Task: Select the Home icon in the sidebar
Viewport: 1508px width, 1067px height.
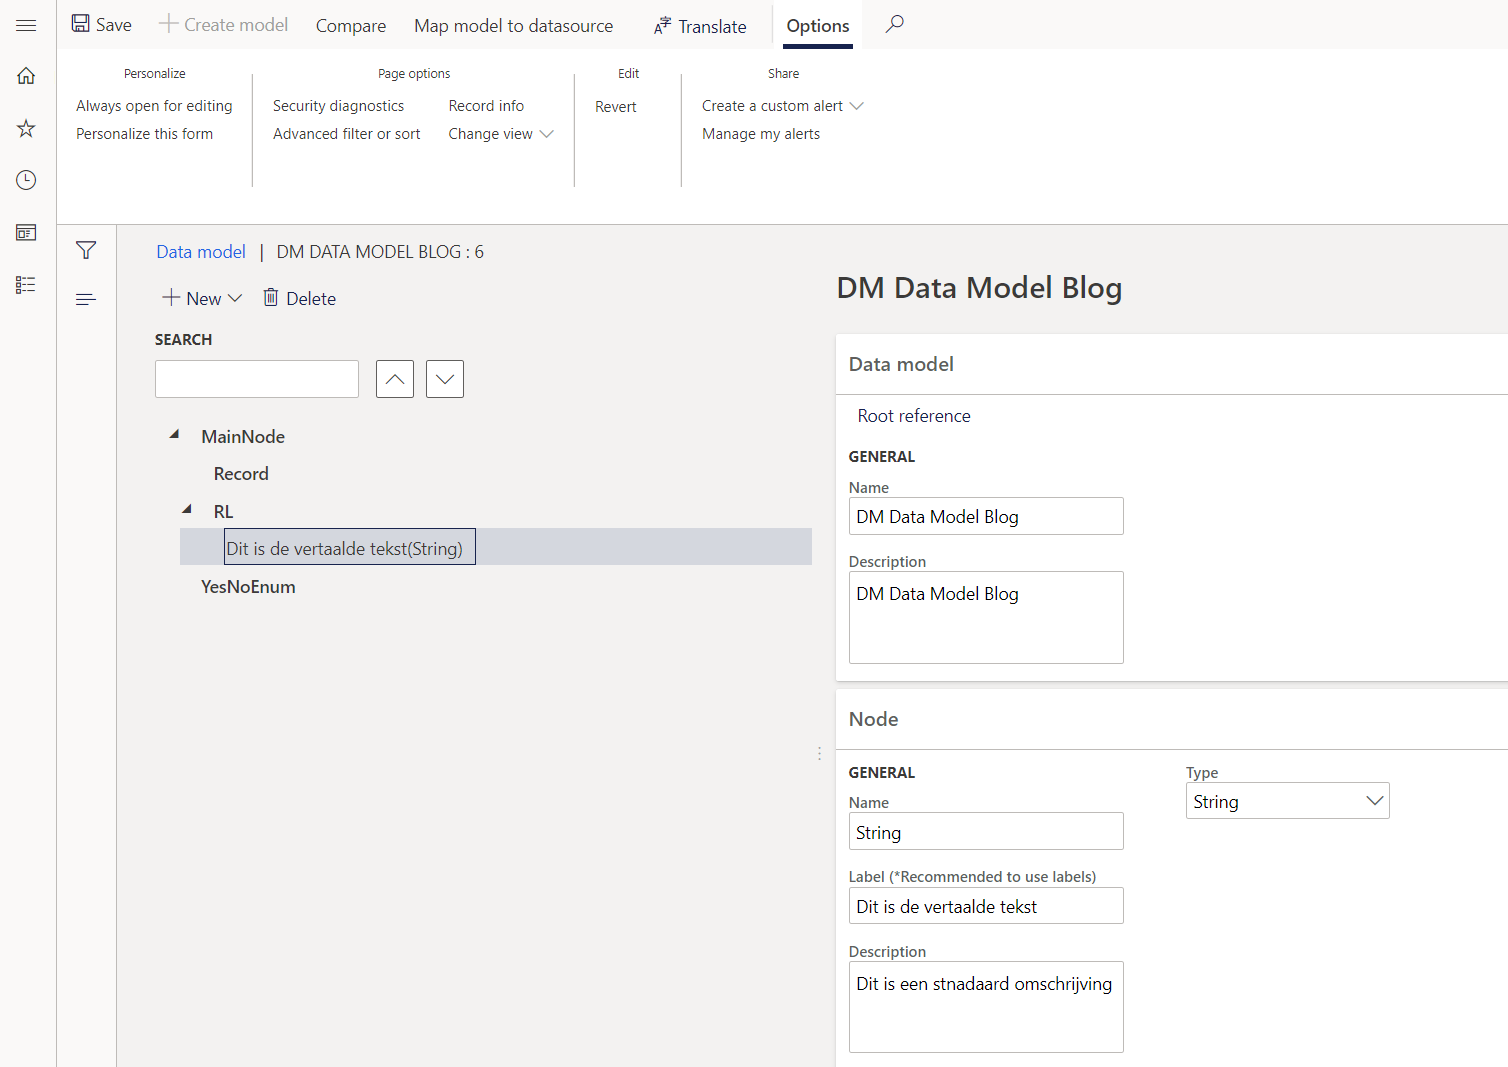Action: point(25,75)
